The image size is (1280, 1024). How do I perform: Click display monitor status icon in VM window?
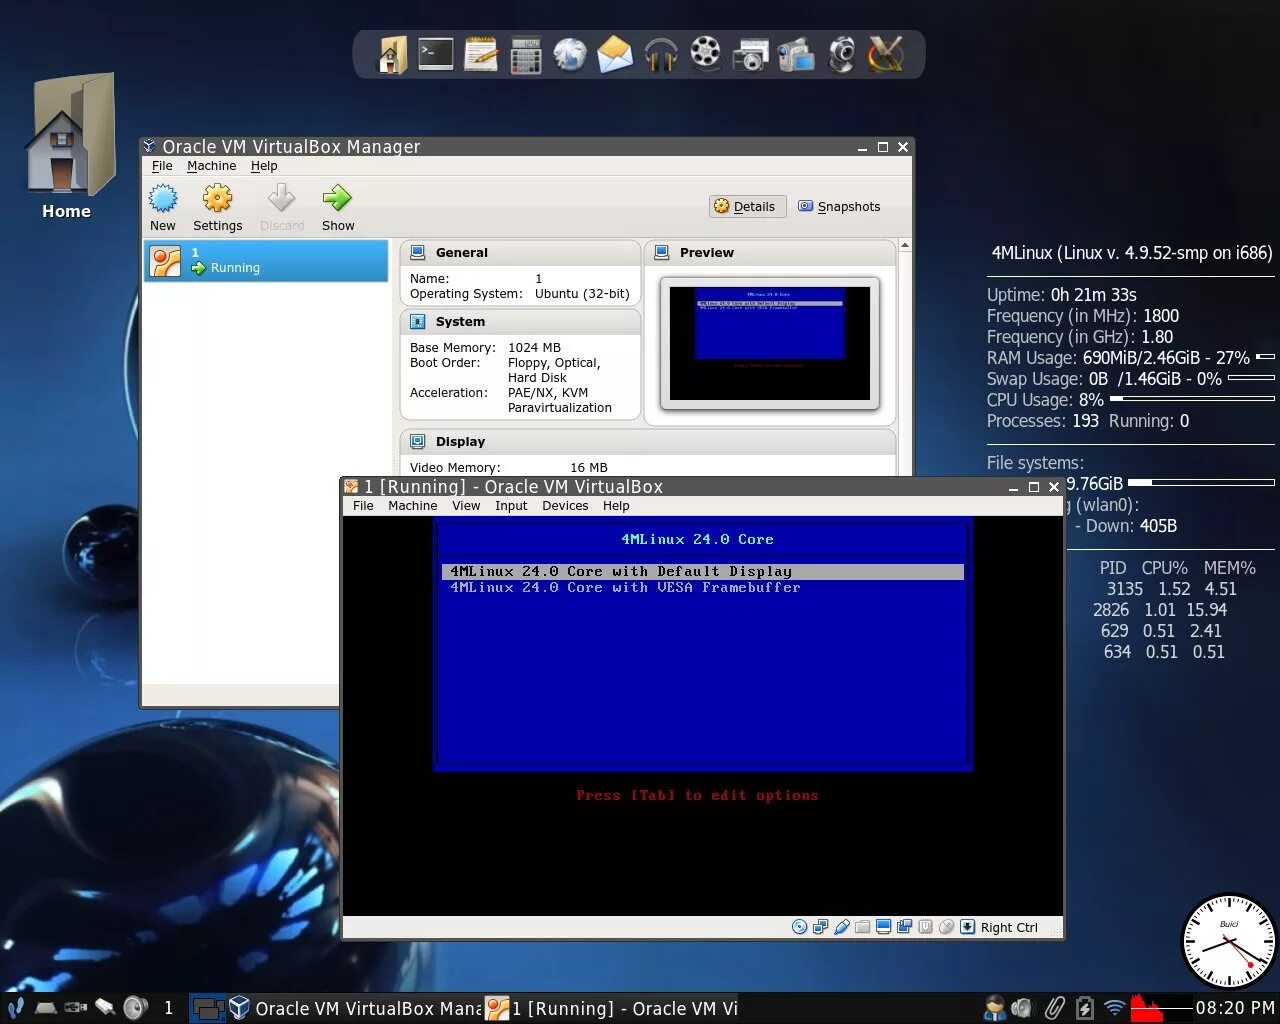883,927
